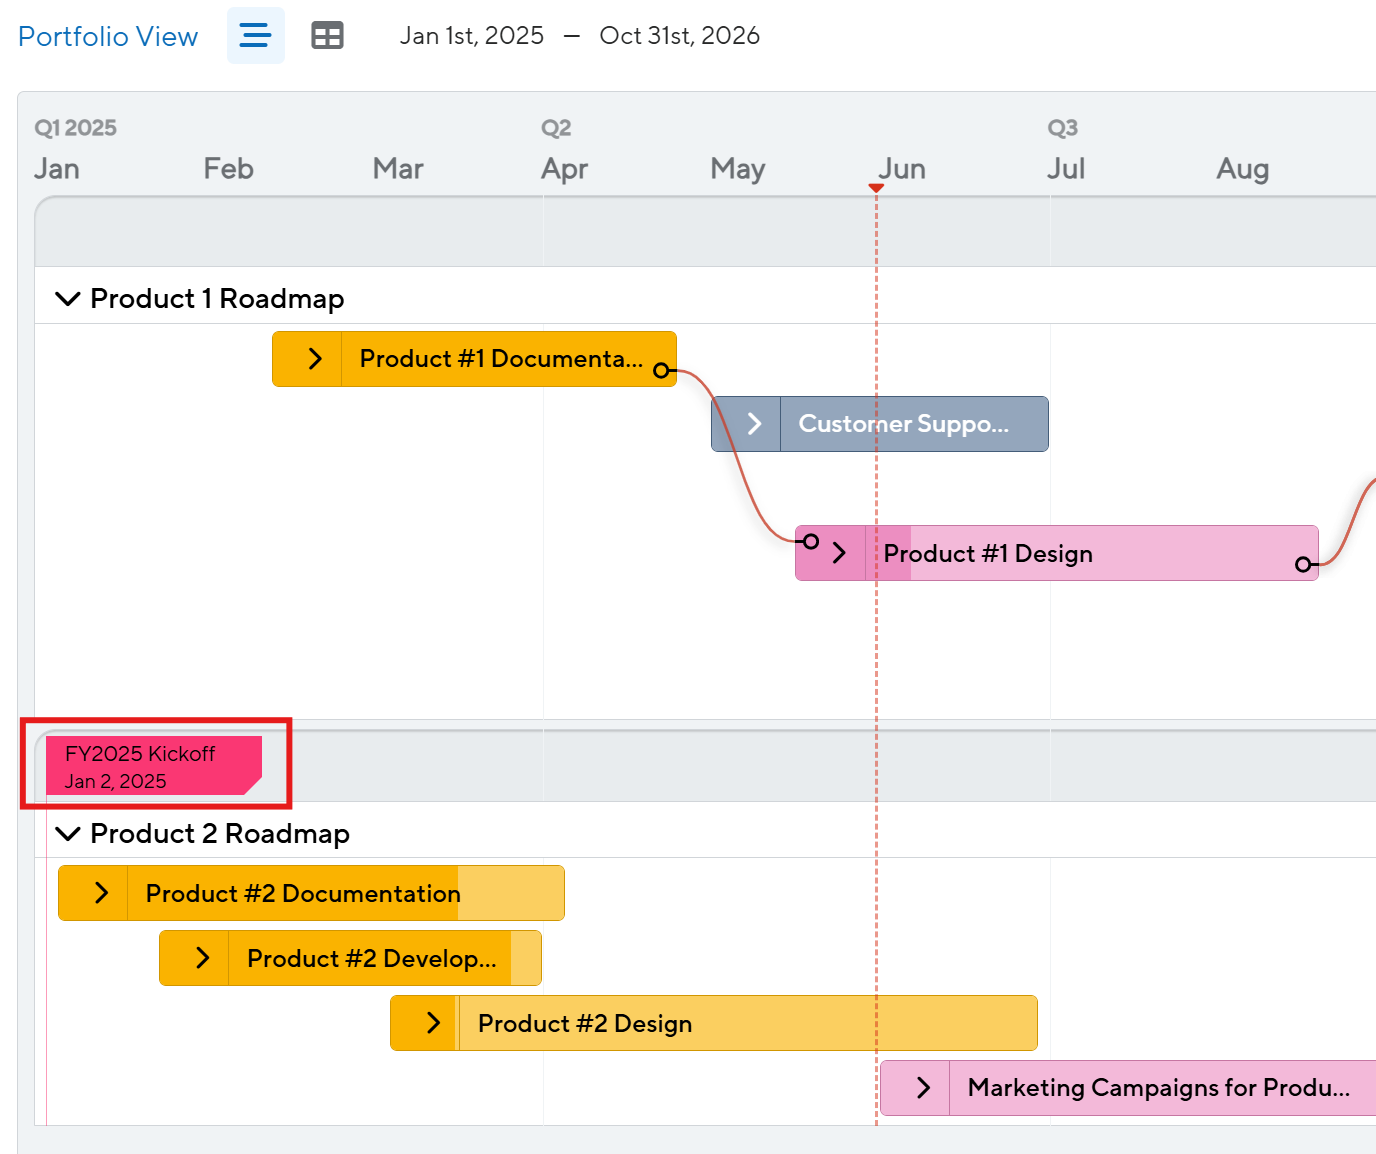The height and width of the screenshot is (1154, 1376).
Task: Select the Product #2 Design bar label
Action: point(585,1024)
